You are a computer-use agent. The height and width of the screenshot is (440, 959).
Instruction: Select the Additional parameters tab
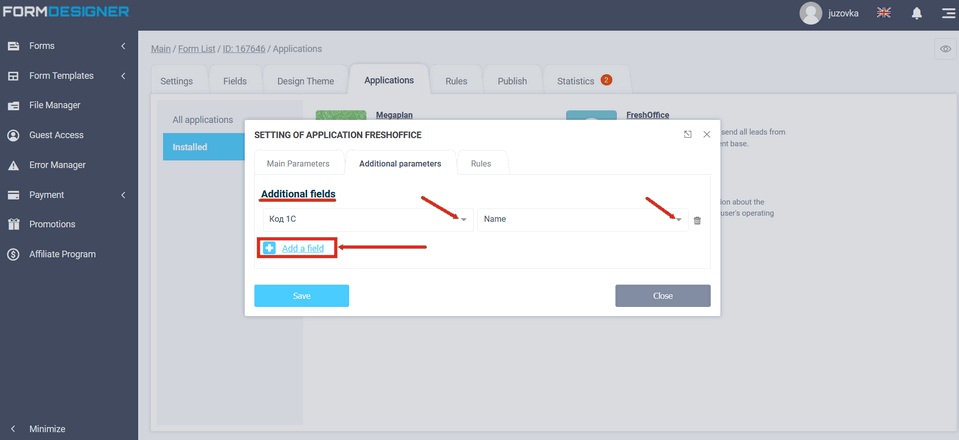(400, 163)
